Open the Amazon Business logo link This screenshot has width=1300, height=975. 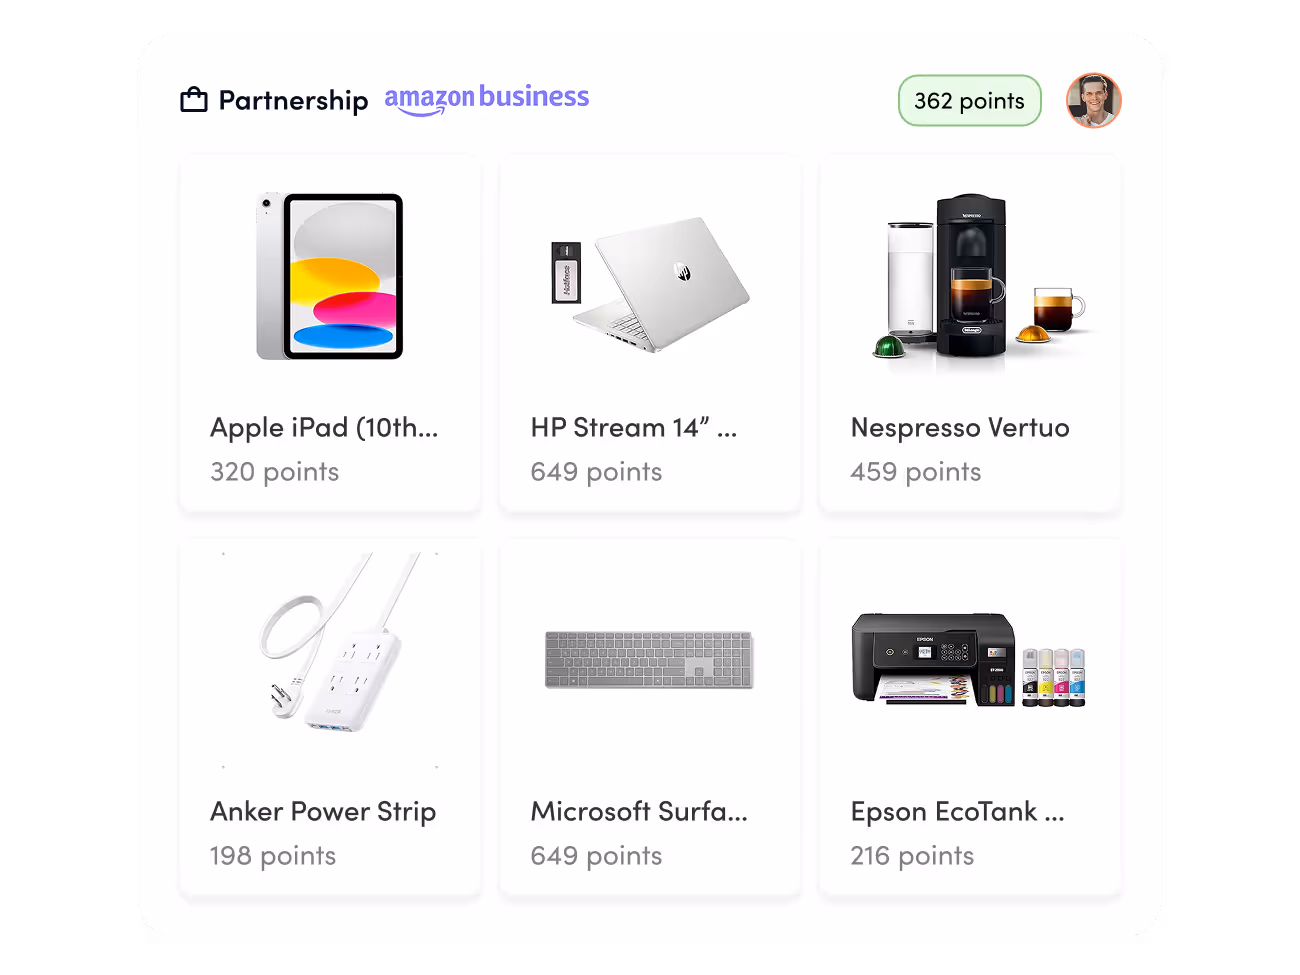tap(487, 99)
